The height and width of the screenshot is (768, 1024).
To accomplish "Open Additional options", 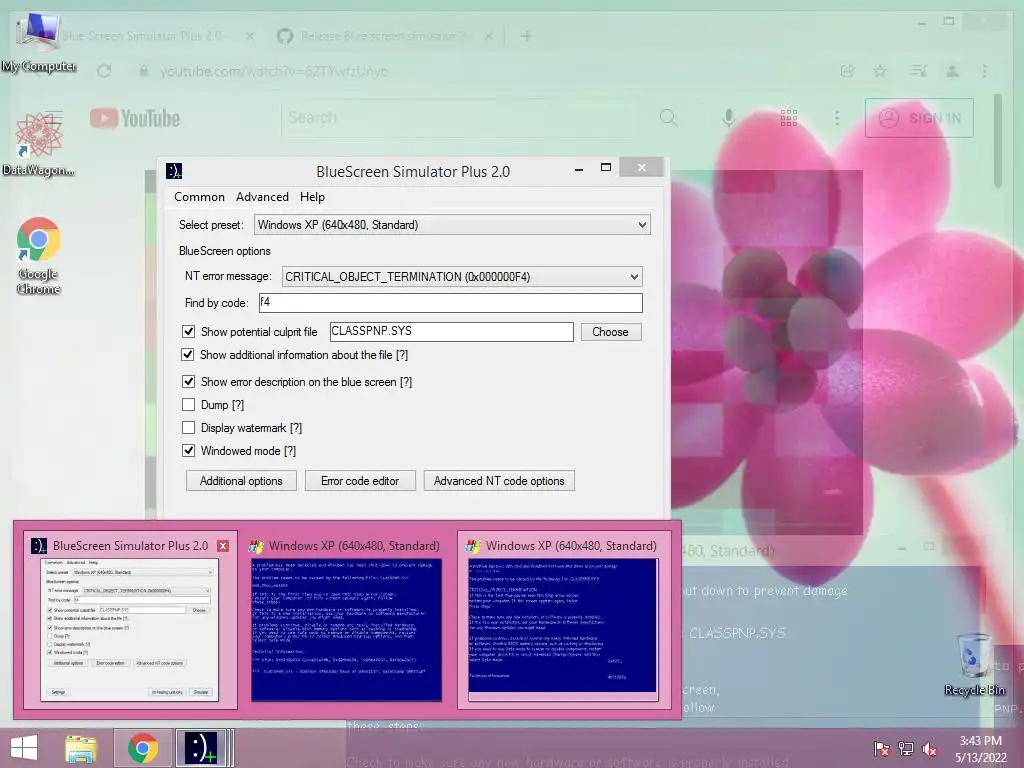I will click(x=241, y=481).
